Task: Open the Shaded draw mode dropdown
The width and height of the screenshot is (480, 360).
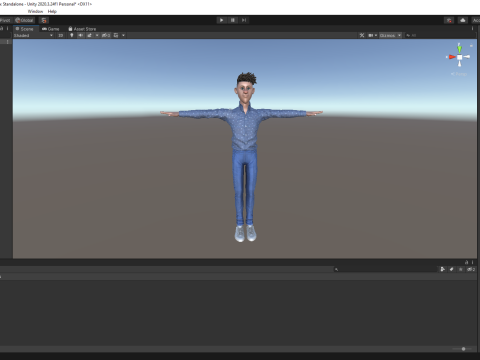Action: point(33,35)
